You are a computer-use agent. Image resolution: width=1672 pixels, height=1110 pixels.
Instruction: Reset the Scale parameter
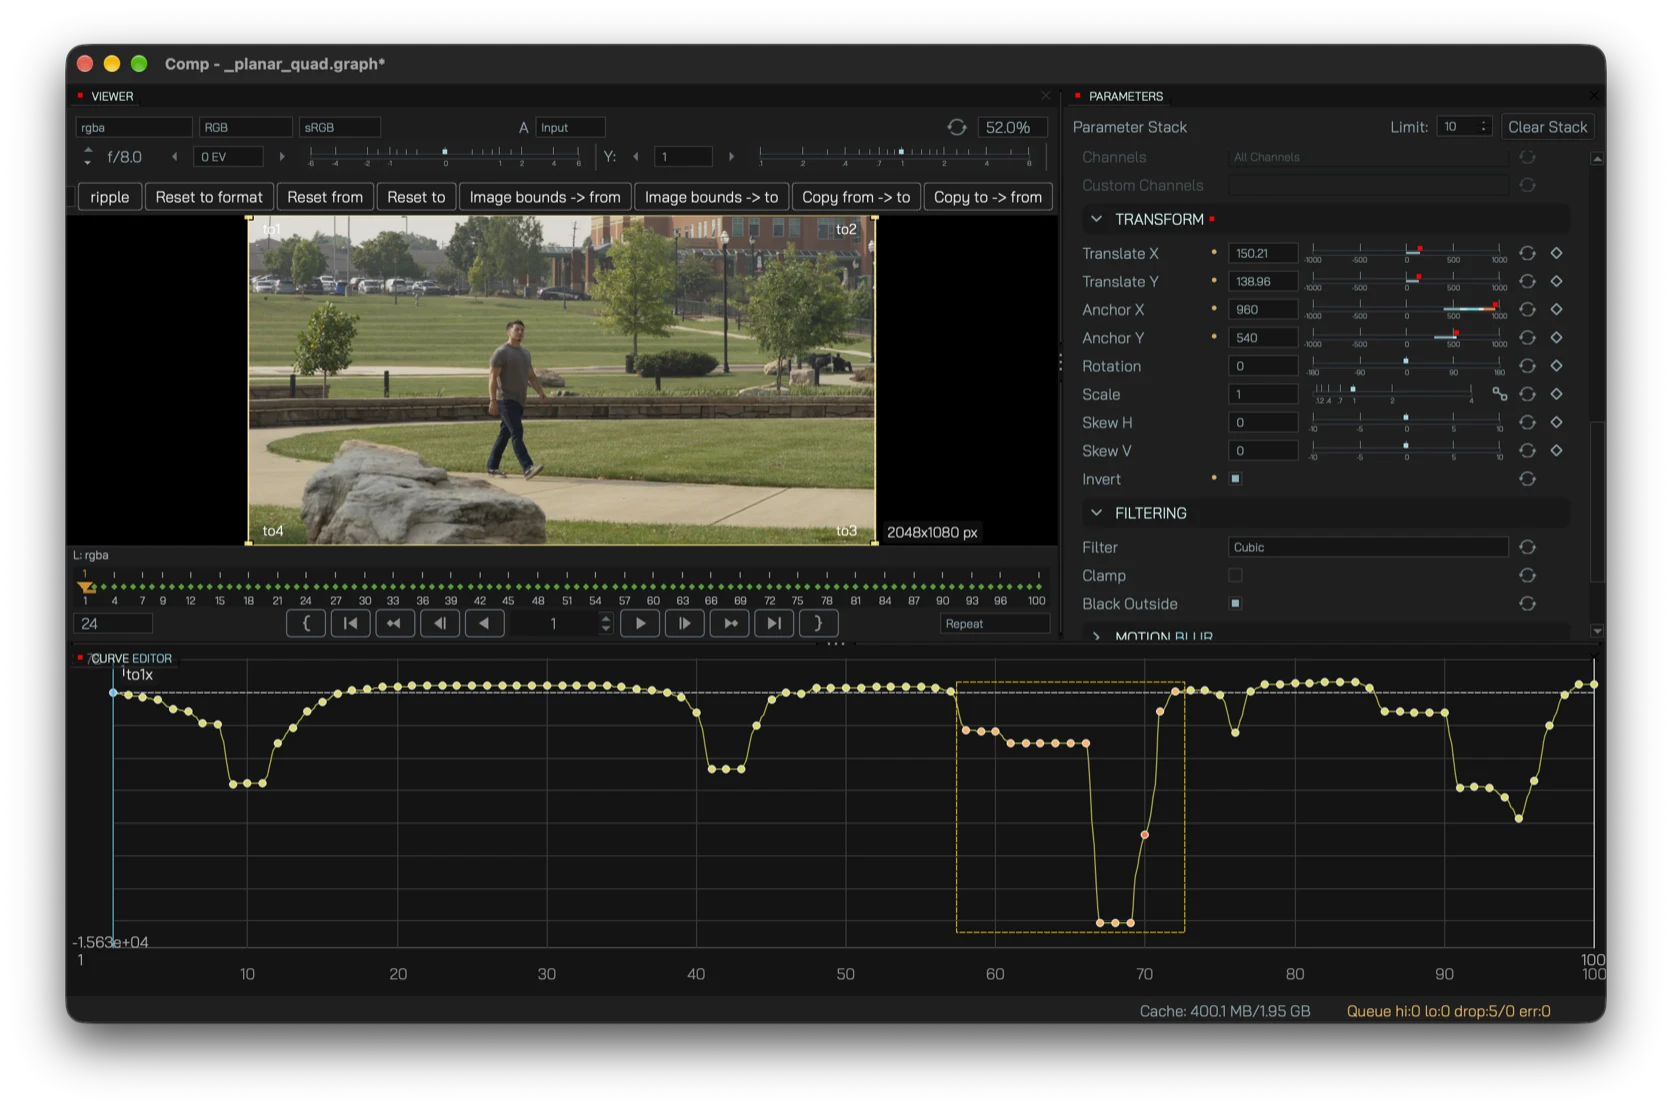1527,394
